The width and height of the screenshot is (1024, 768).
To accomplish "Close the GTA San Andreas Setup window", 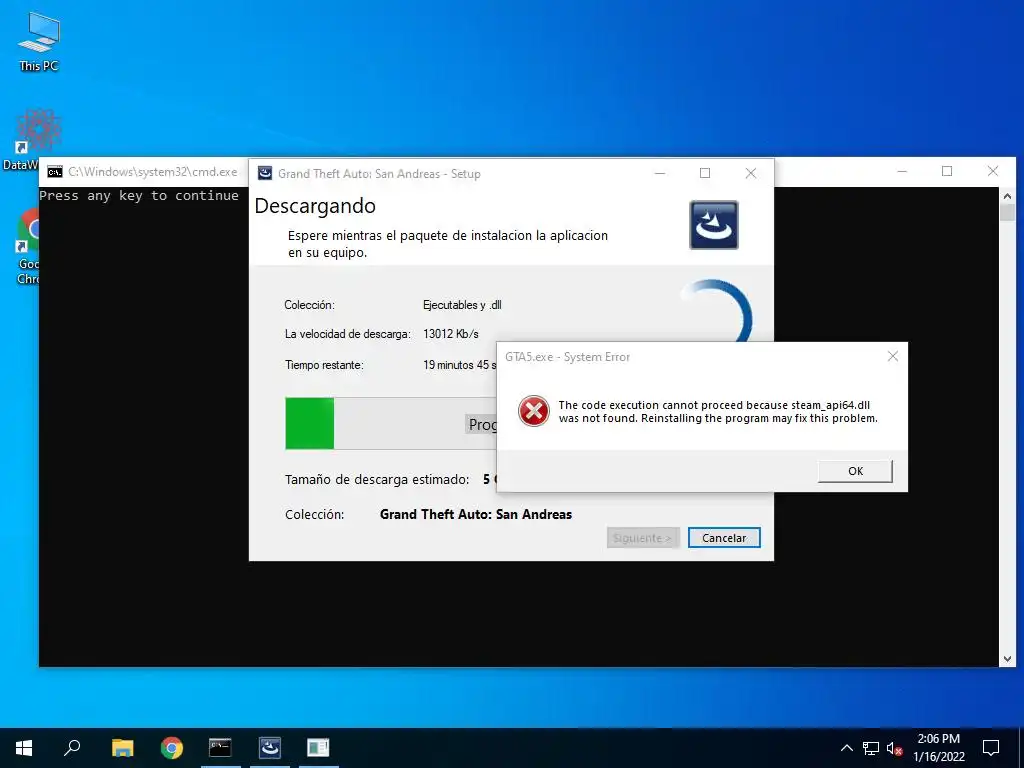I will pyautogui.click(x=751, y=173).
